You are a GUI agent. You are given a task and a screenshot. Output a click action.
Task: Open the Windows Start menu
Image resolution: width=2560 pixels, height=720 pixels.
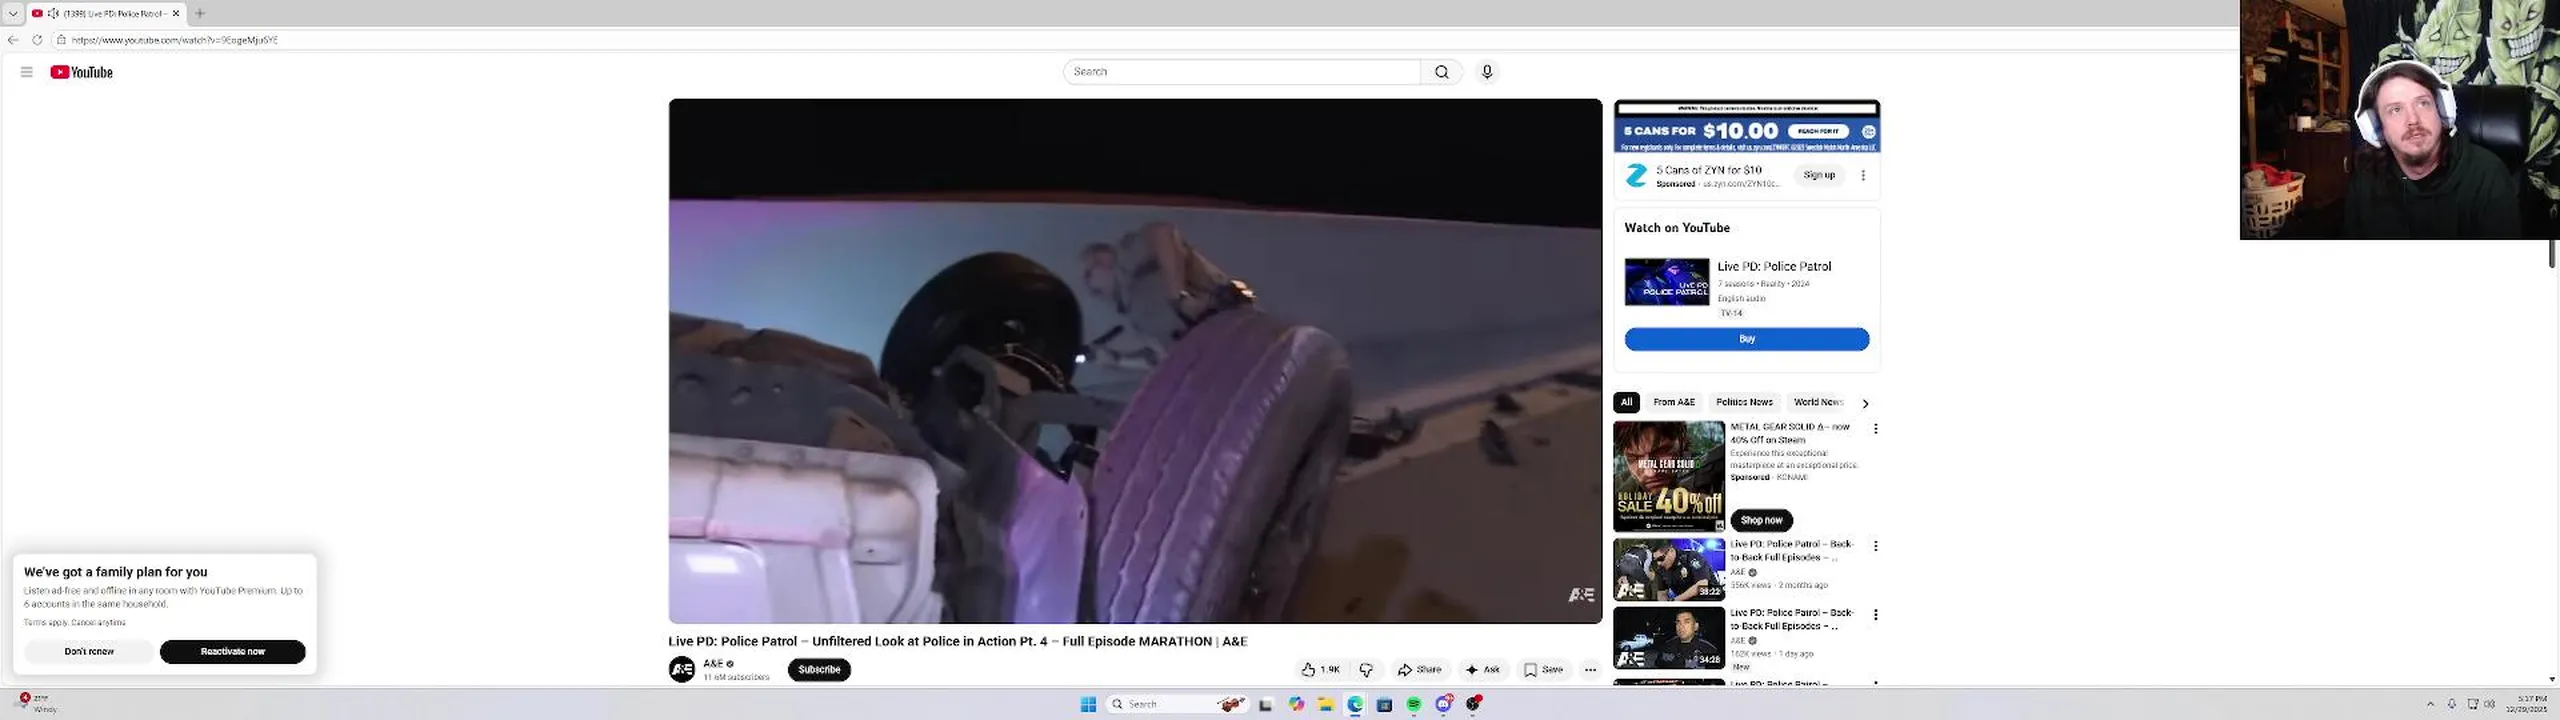click(x=1088, y=705)
